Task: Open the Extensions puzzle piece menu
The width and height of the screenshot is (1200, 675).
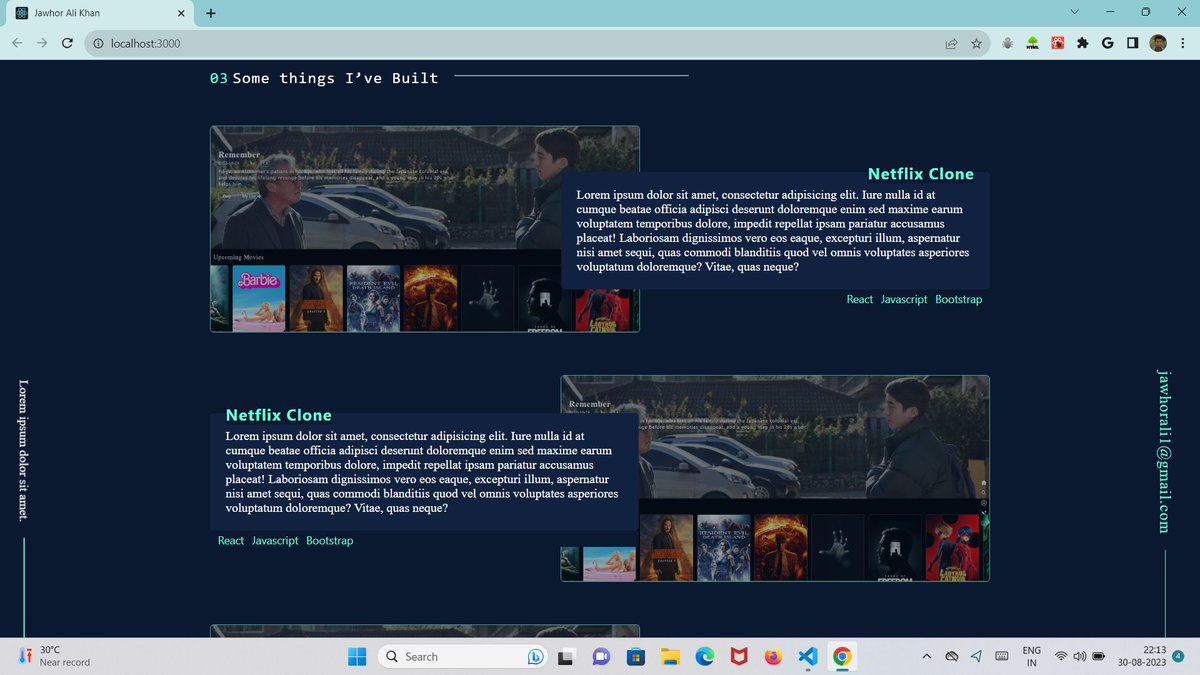Action: click(x=1083, y=44)
